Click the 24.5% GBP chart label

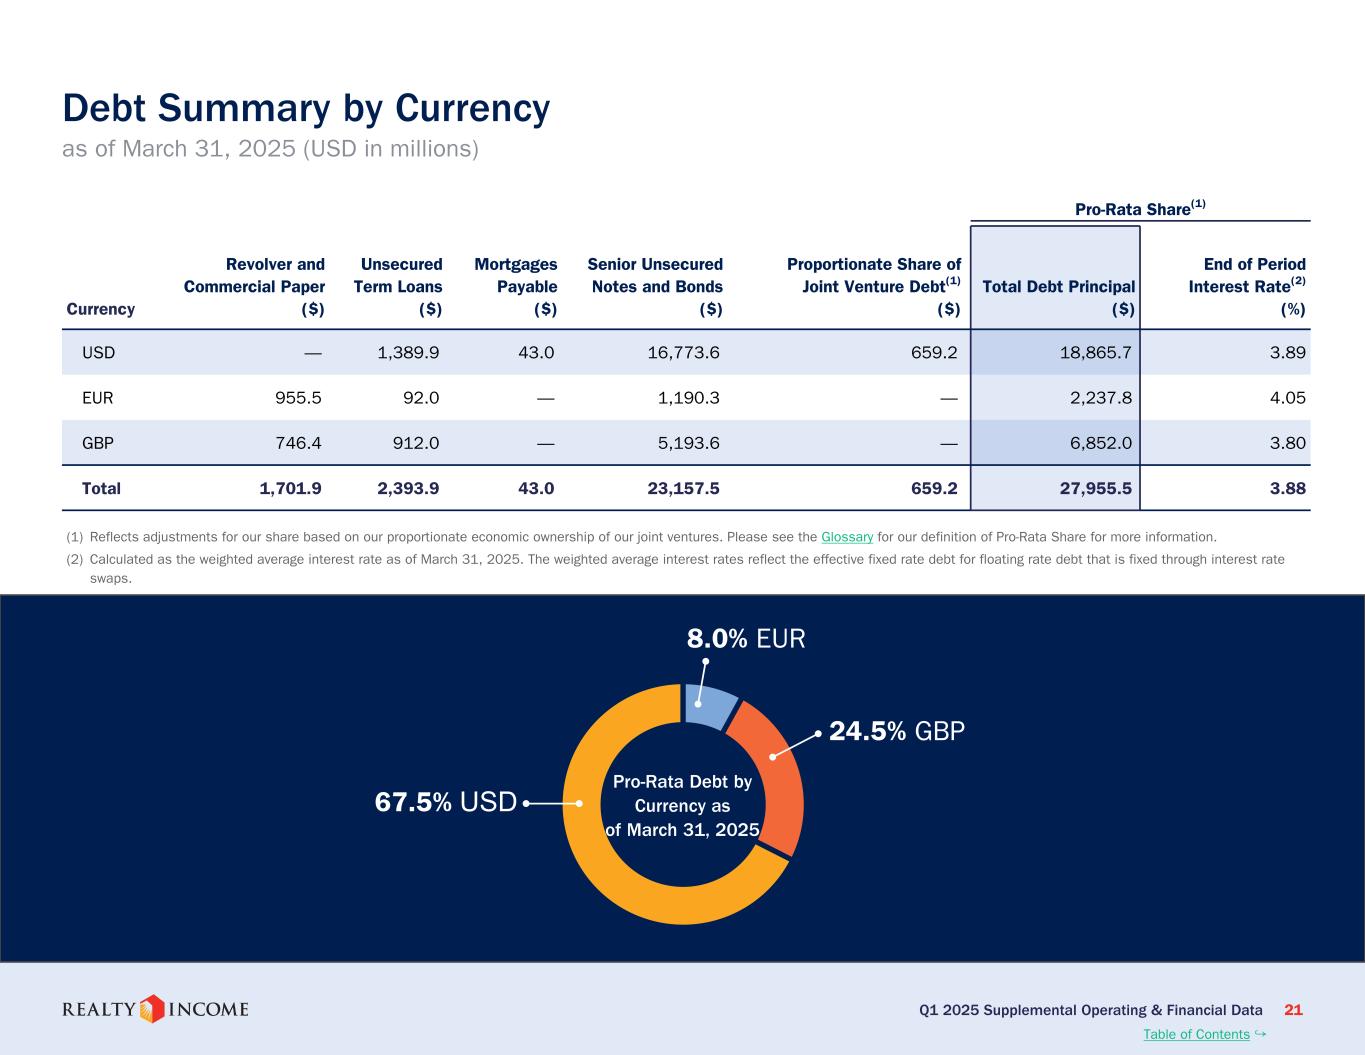(x=897, y=732)
